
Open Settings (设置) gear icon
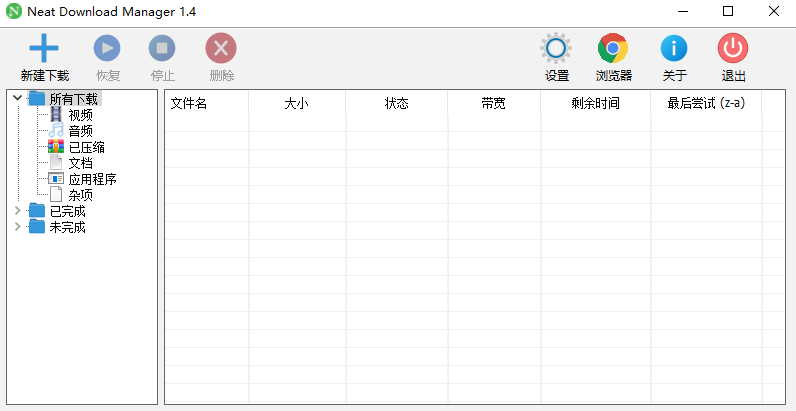pos(556,48)
